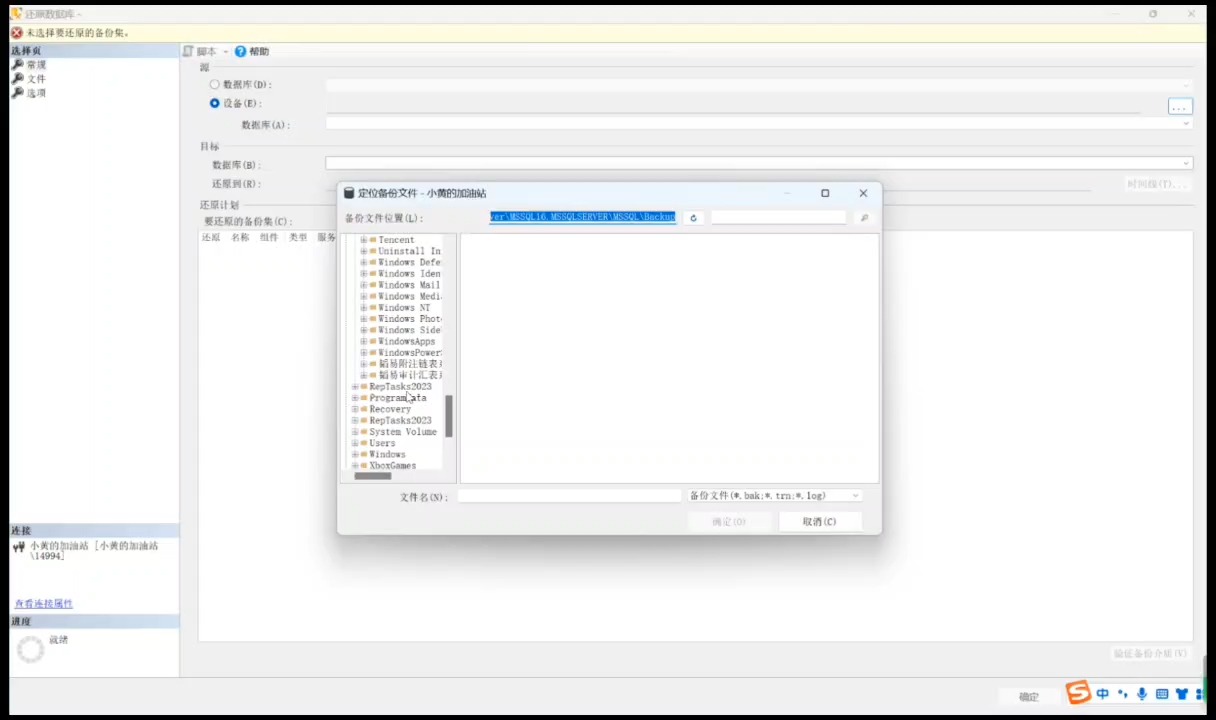Click the Sogou input method S logo
Image resolution: width=1216 pixels, height=720 pixels.
1077,693
